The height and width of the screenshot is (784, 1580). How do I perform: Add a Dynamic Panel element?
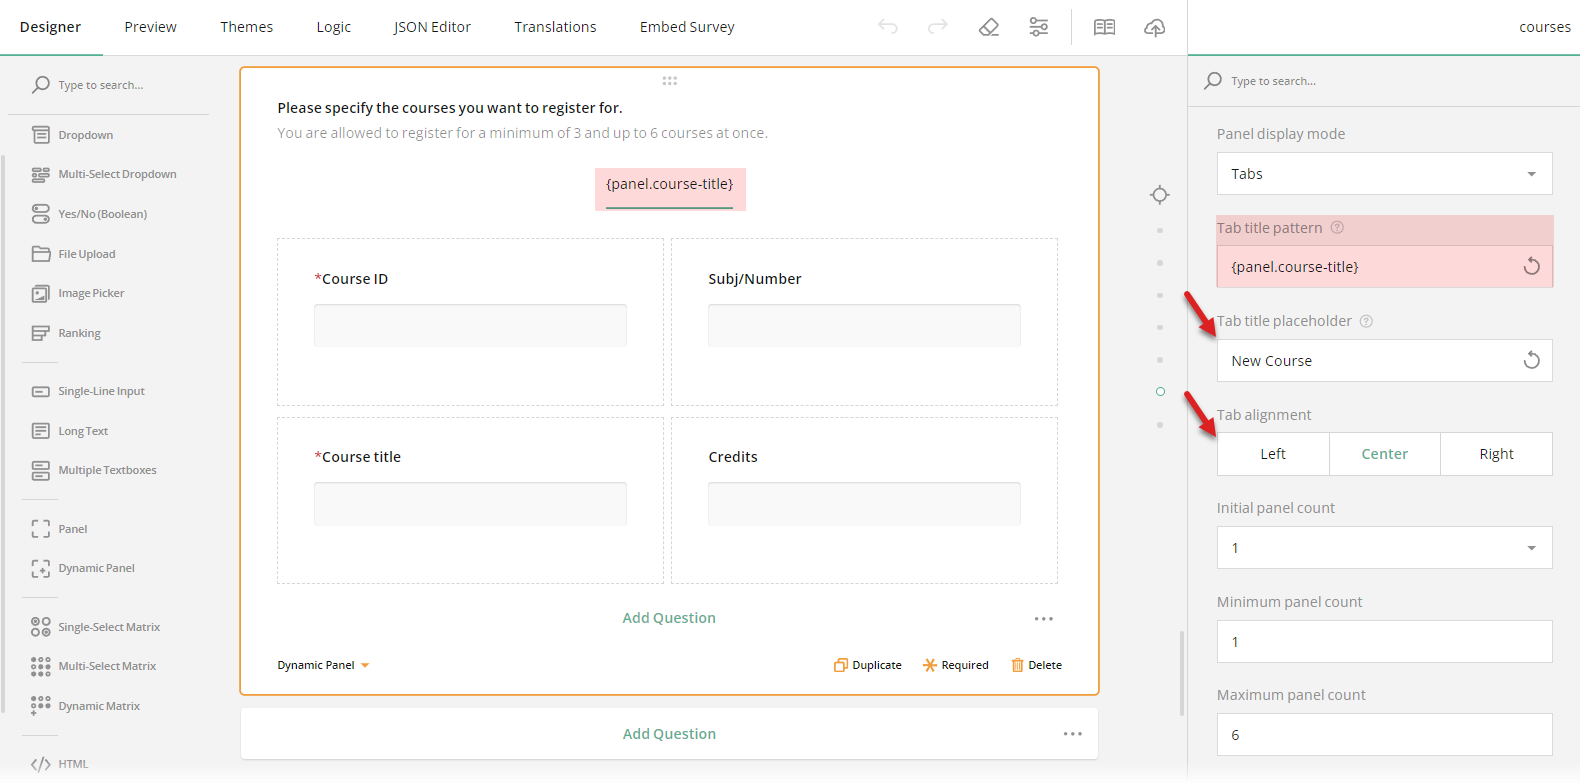point(83,568)
